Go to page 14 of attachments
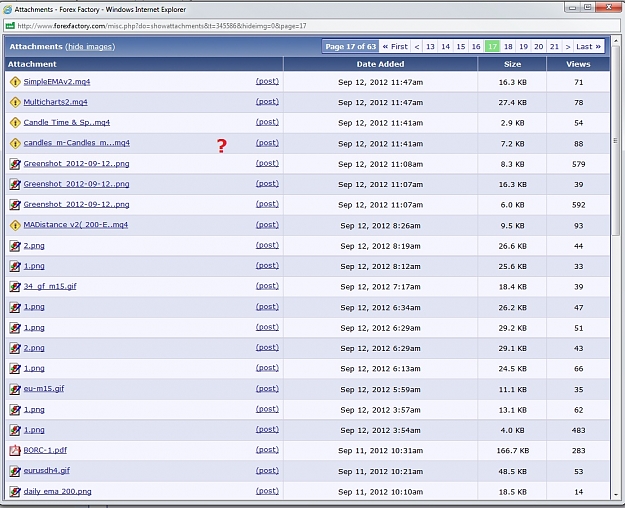 pyautogui.click(x=446, y=47)
